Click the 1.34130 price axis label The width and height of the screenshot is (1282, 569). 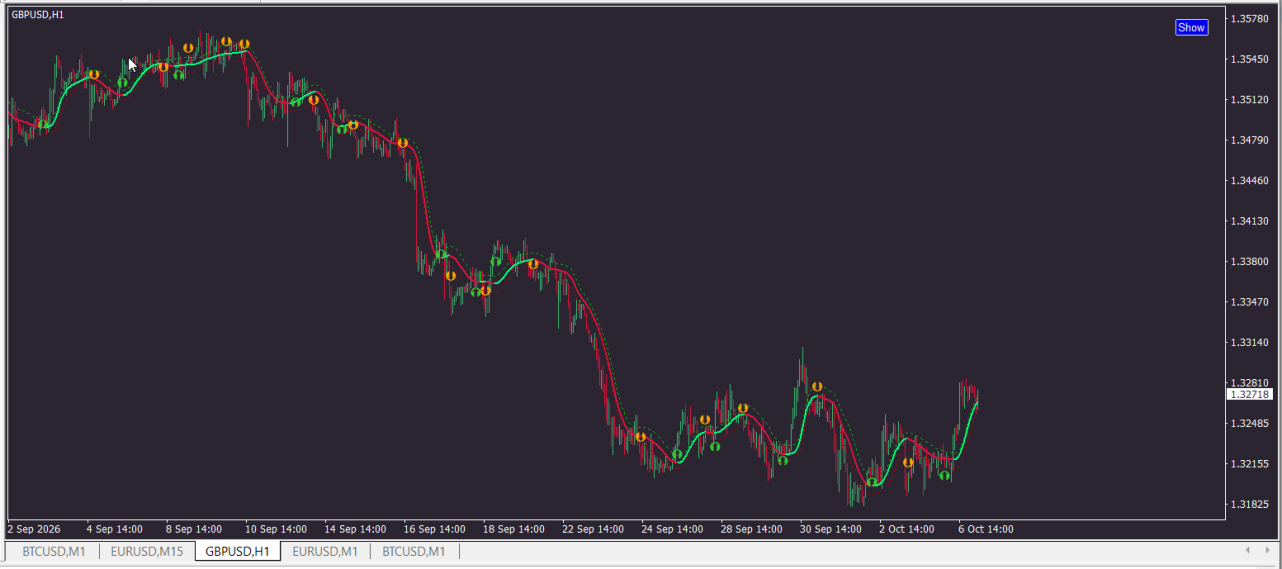(1250, 221)
